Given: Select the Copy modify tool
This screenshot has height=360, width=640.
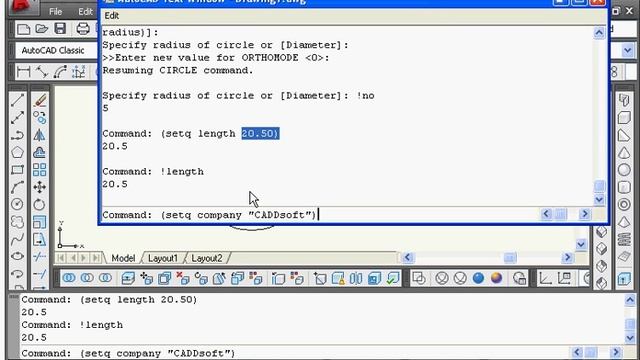Looking at the screenshot, I should point(40,118).
